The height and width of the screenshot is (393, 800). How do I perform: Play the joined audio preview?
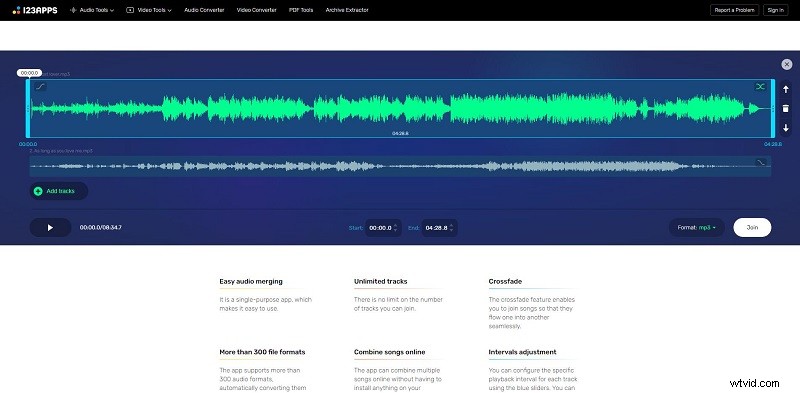point(50,228)
